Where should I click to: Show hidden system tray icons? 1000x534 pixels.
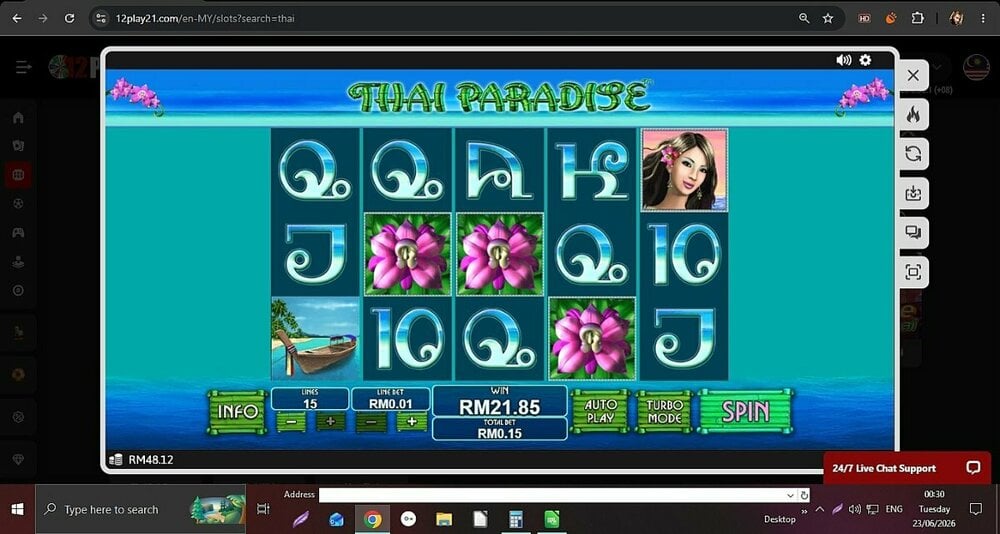coord(820,509)
